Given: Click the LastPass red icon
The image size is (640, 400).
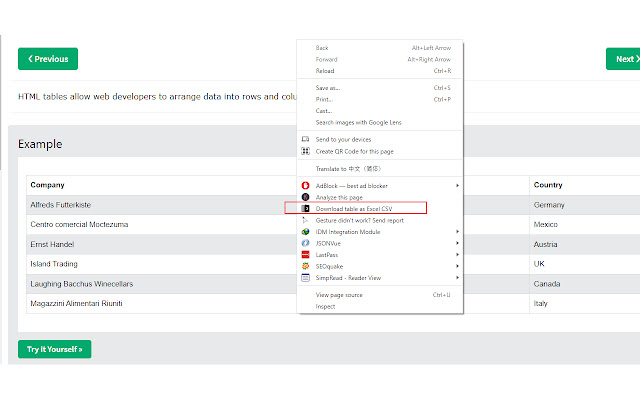Looking at the screenshot, I should coord(305,255).
